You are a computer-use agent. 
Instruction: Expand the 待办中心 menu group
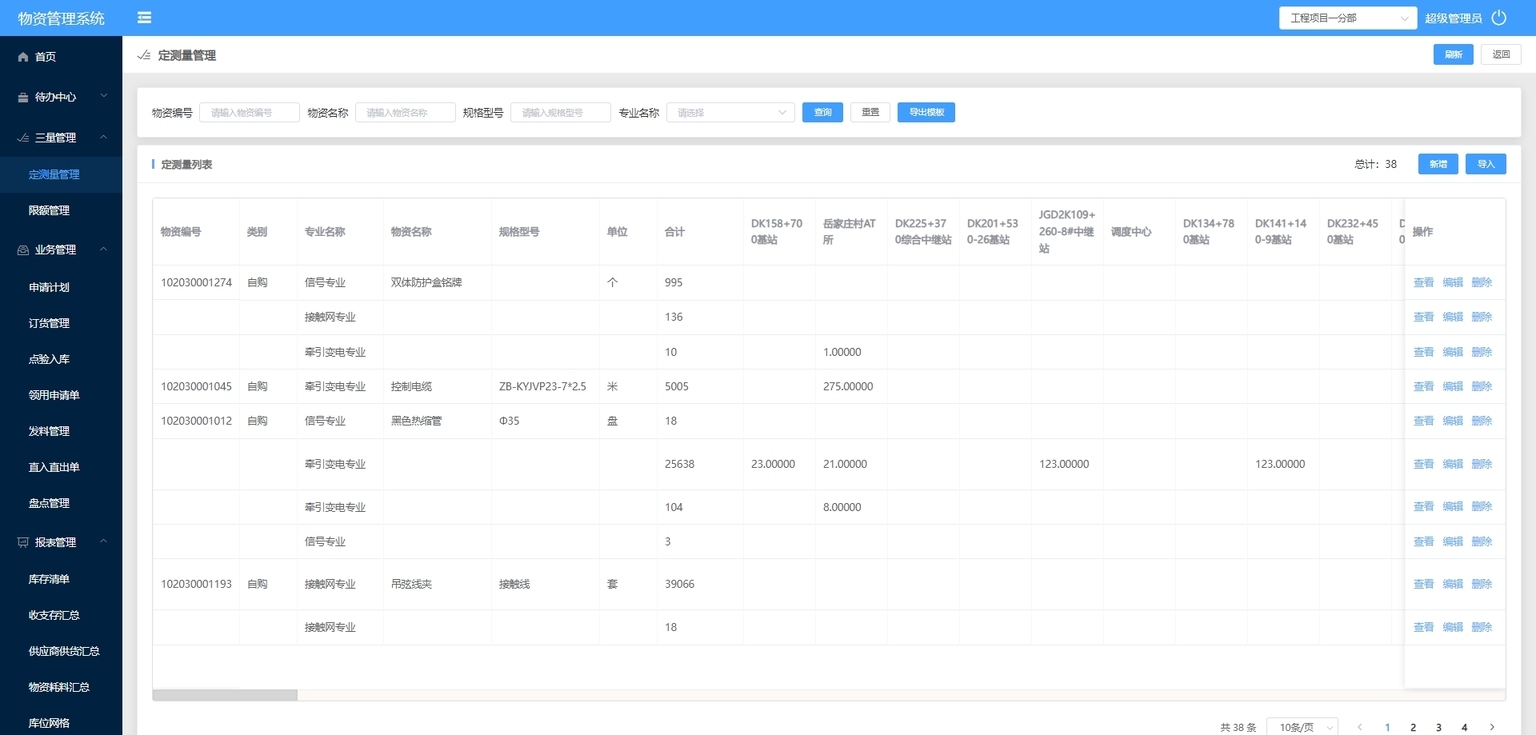click(x=104, y=97)
